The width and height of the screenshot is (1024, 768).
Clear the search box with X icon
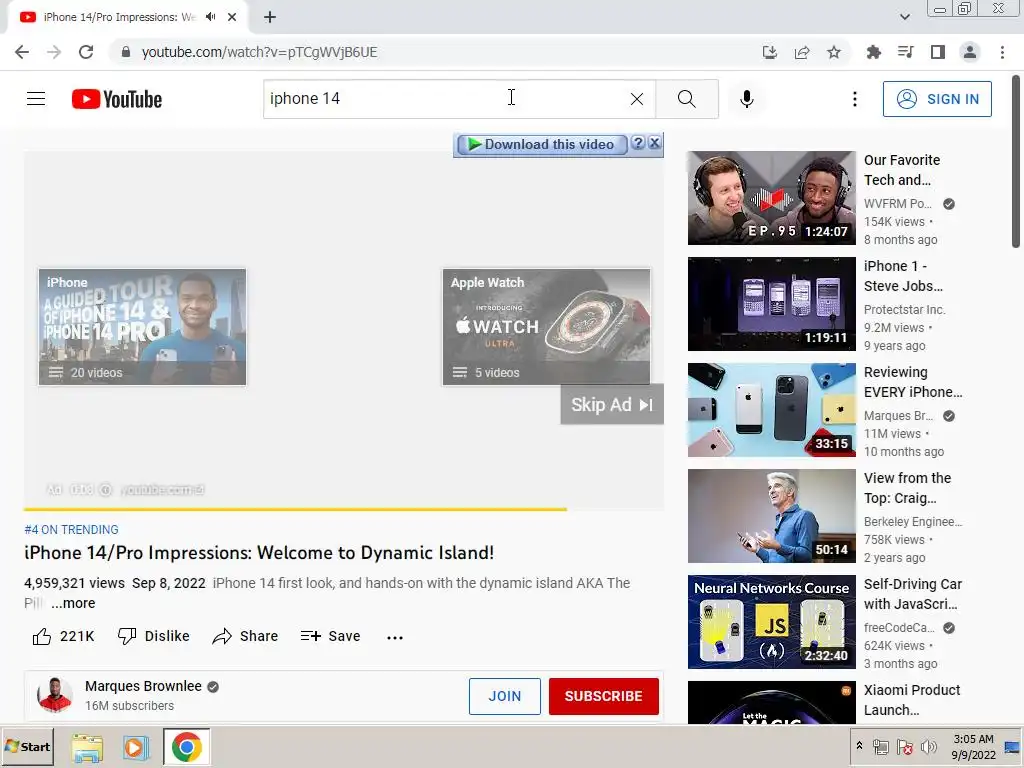click(637, 99)
